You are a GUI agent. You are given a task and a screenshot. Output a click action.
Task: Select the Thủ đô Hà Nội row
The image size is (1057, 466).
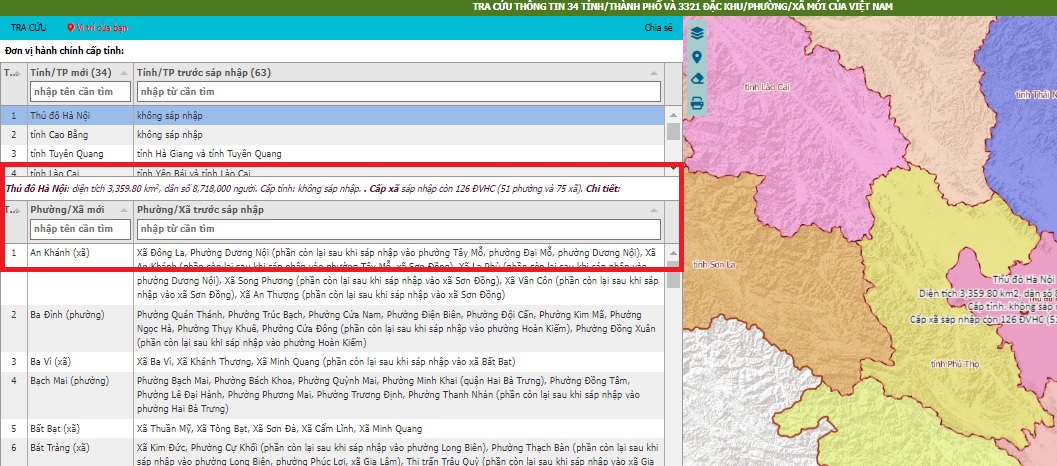[332, 116]
